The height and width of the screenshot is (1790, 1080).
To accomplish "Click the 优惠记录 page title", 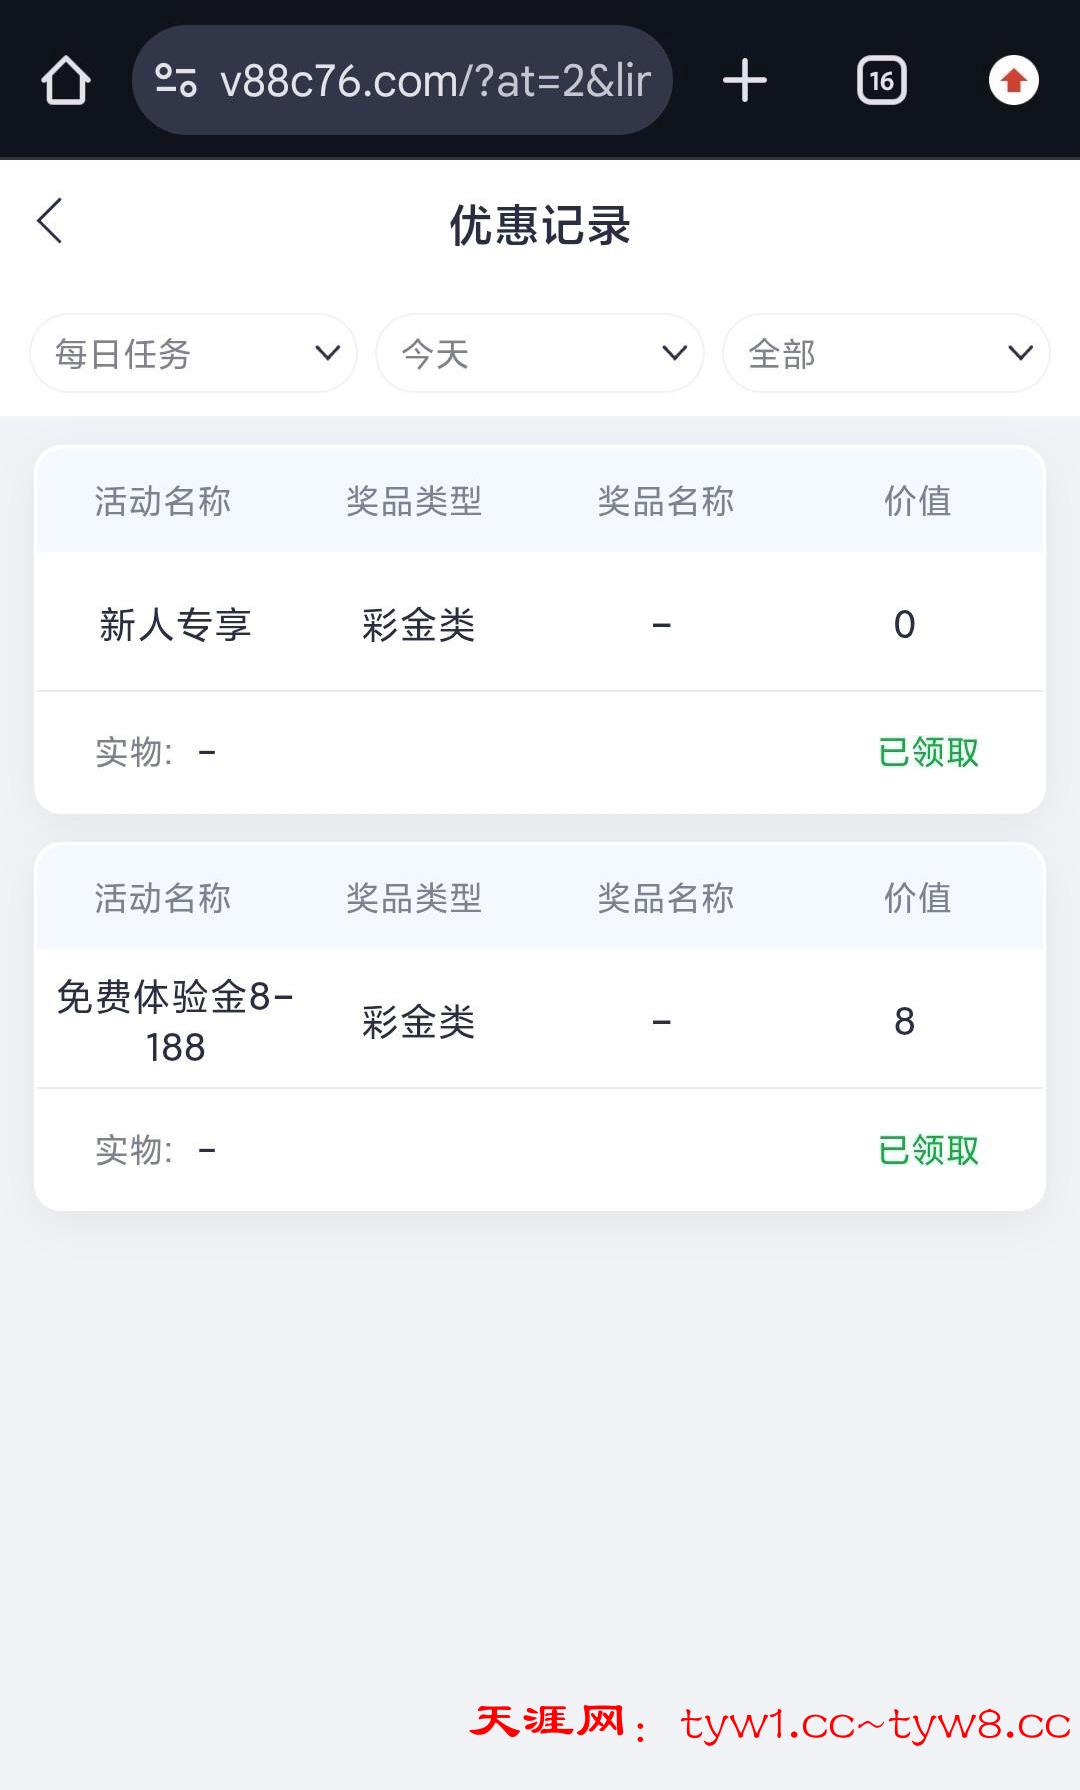I will 540,225.
